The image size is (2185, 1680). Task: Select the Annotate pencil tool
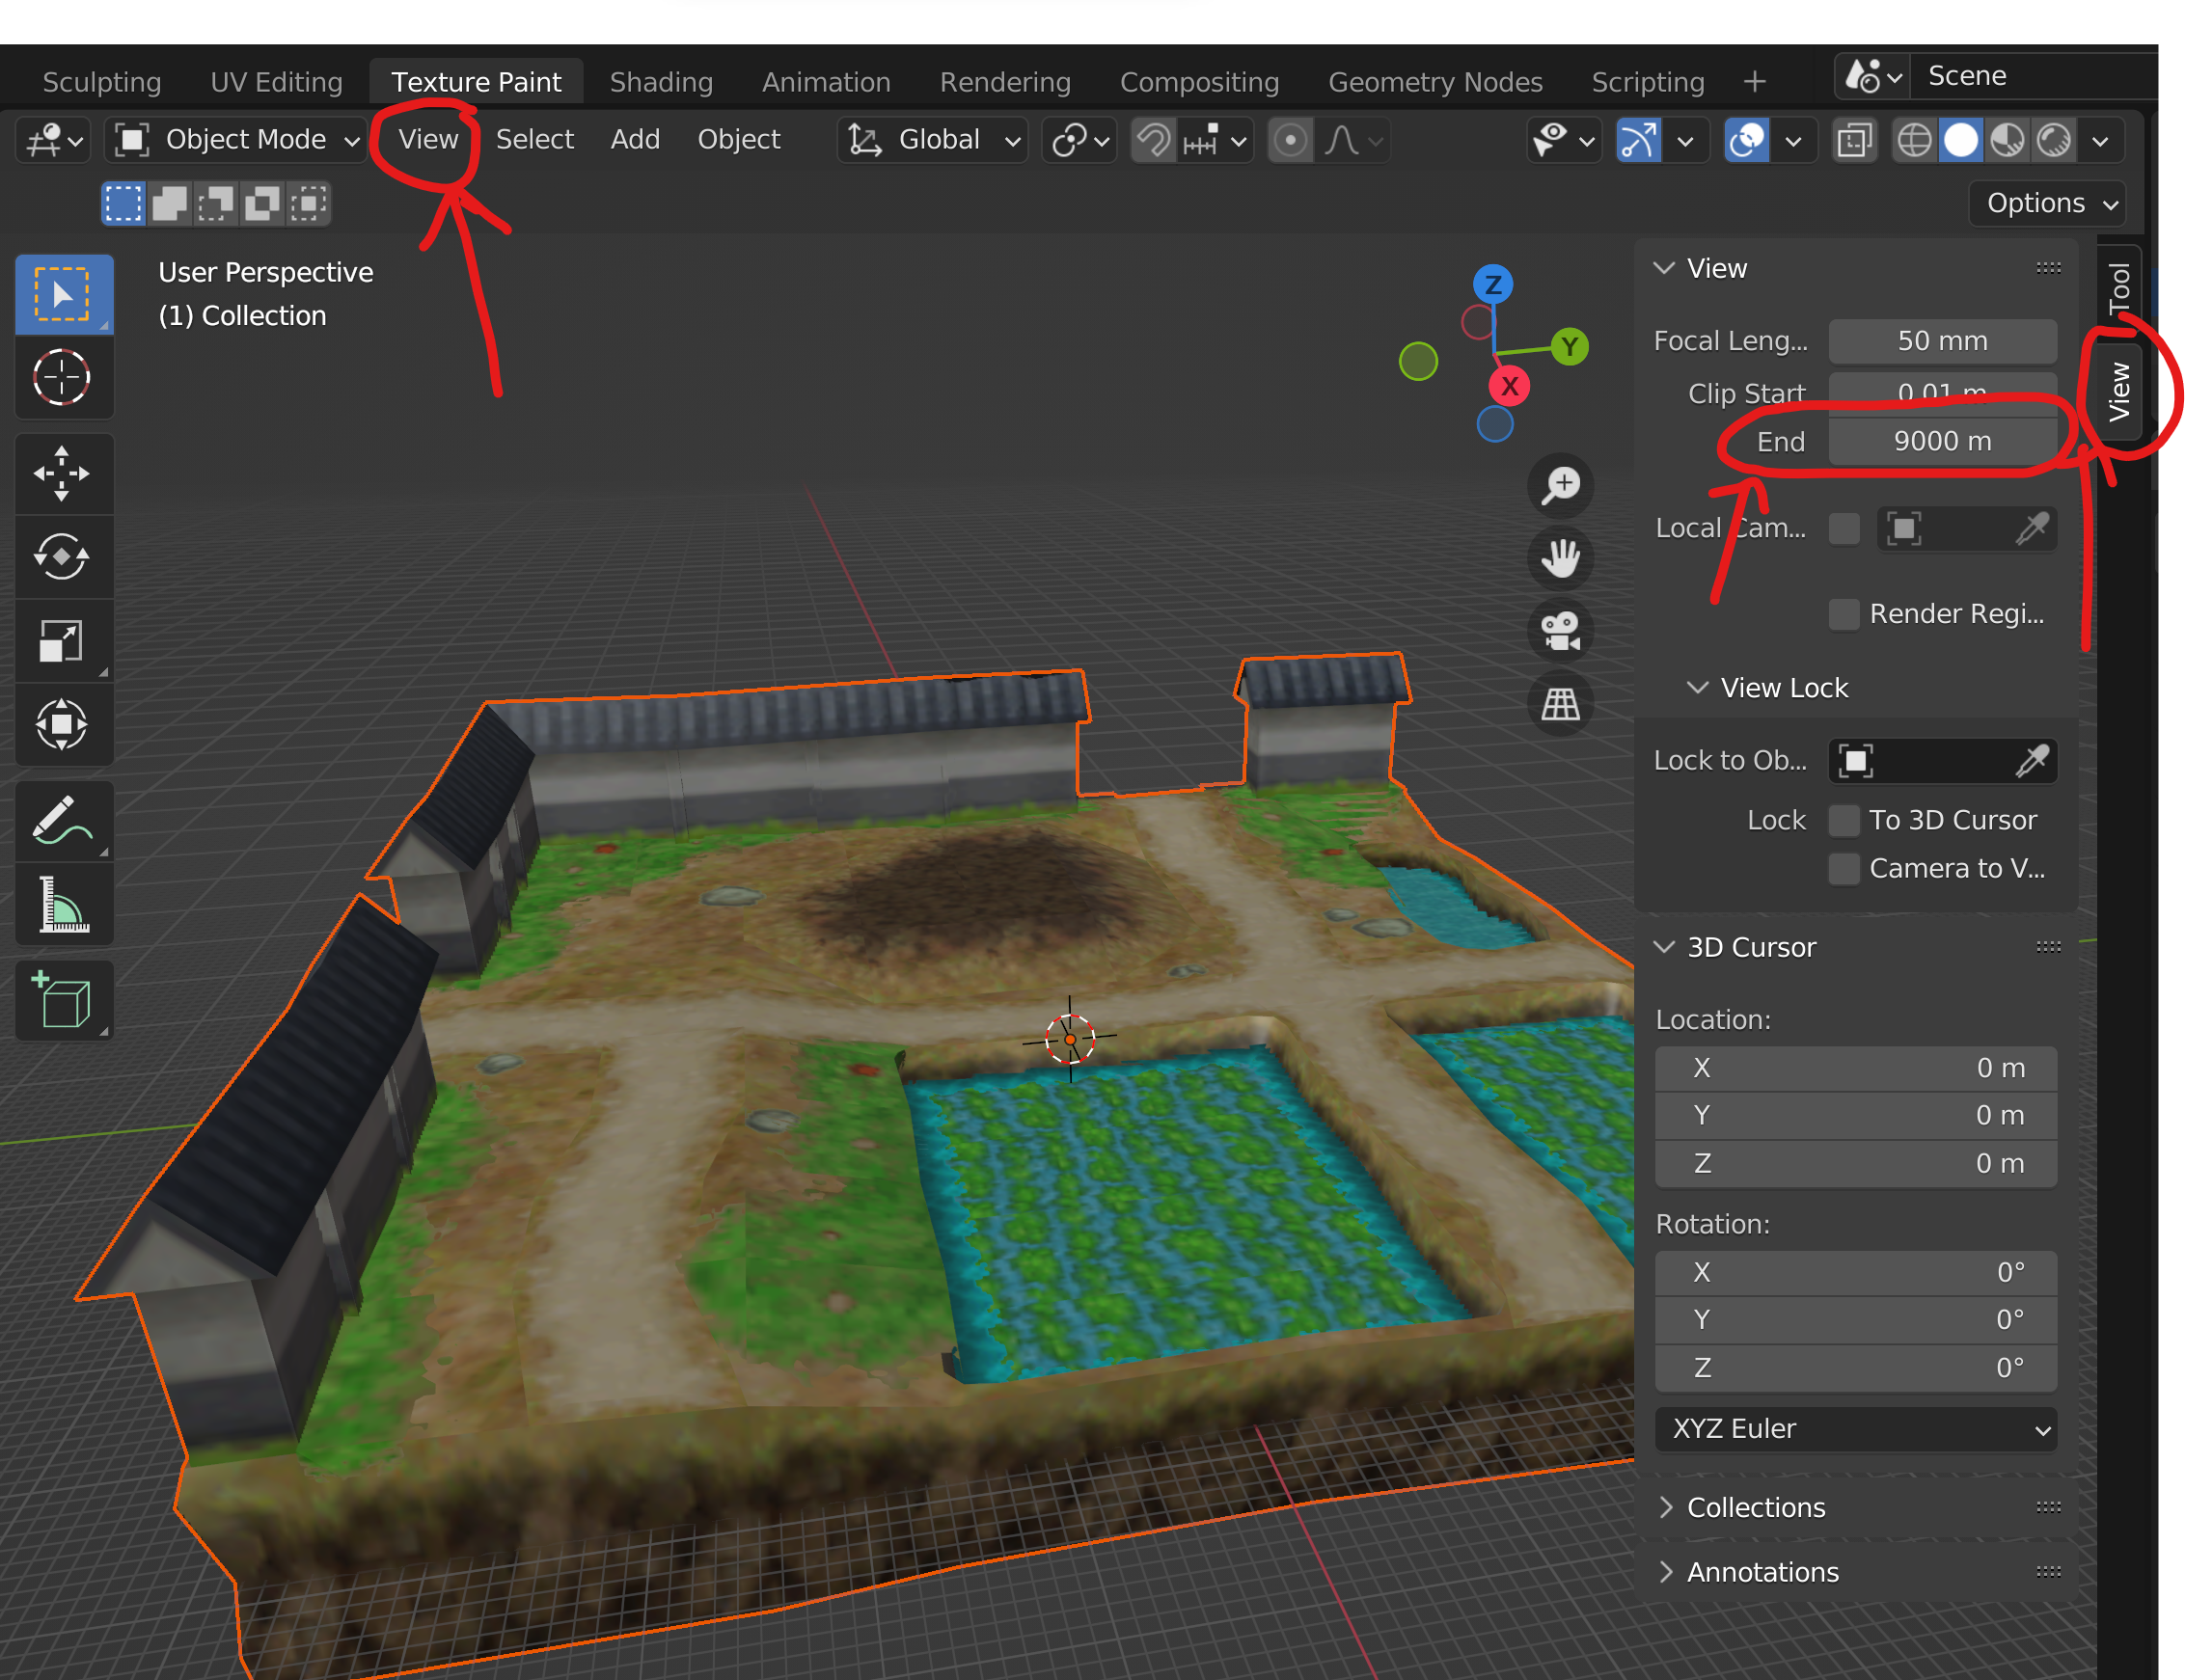(62, 820)
